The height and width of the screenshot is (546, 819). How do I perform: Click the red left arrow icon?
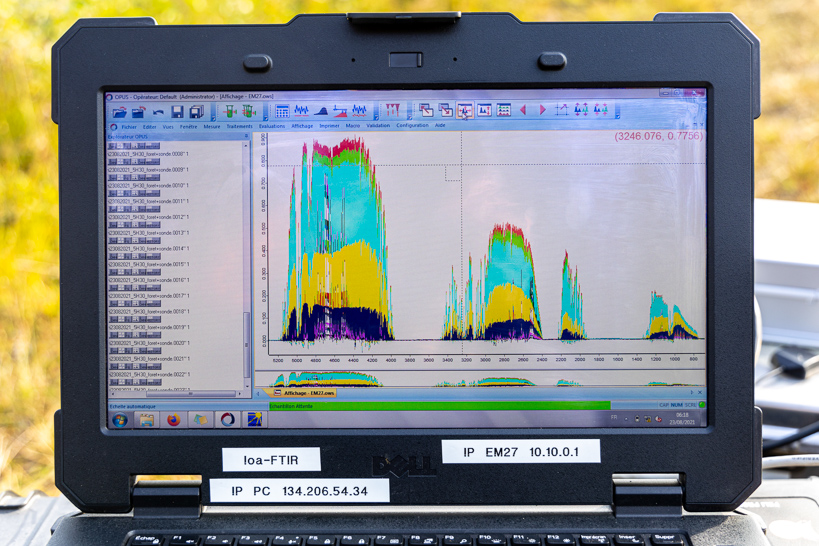tap(523, 110)
